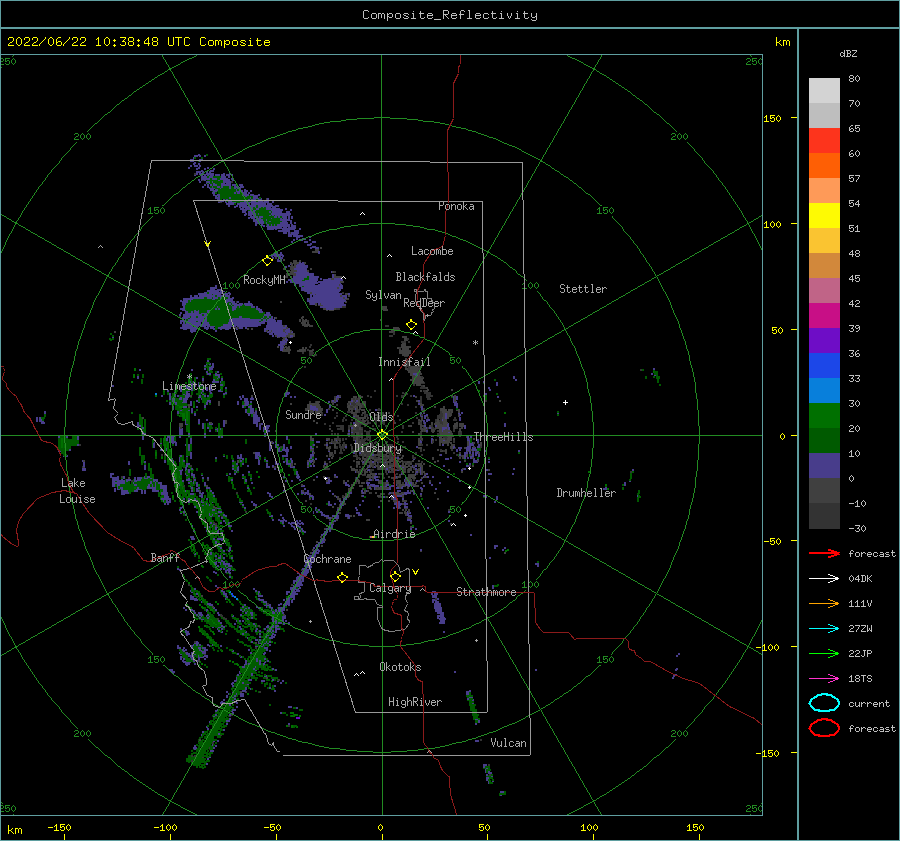The width and height of the screenshot is (900, 841).
Task: Click the Okotoks label
Action: [x=400, y=667]
